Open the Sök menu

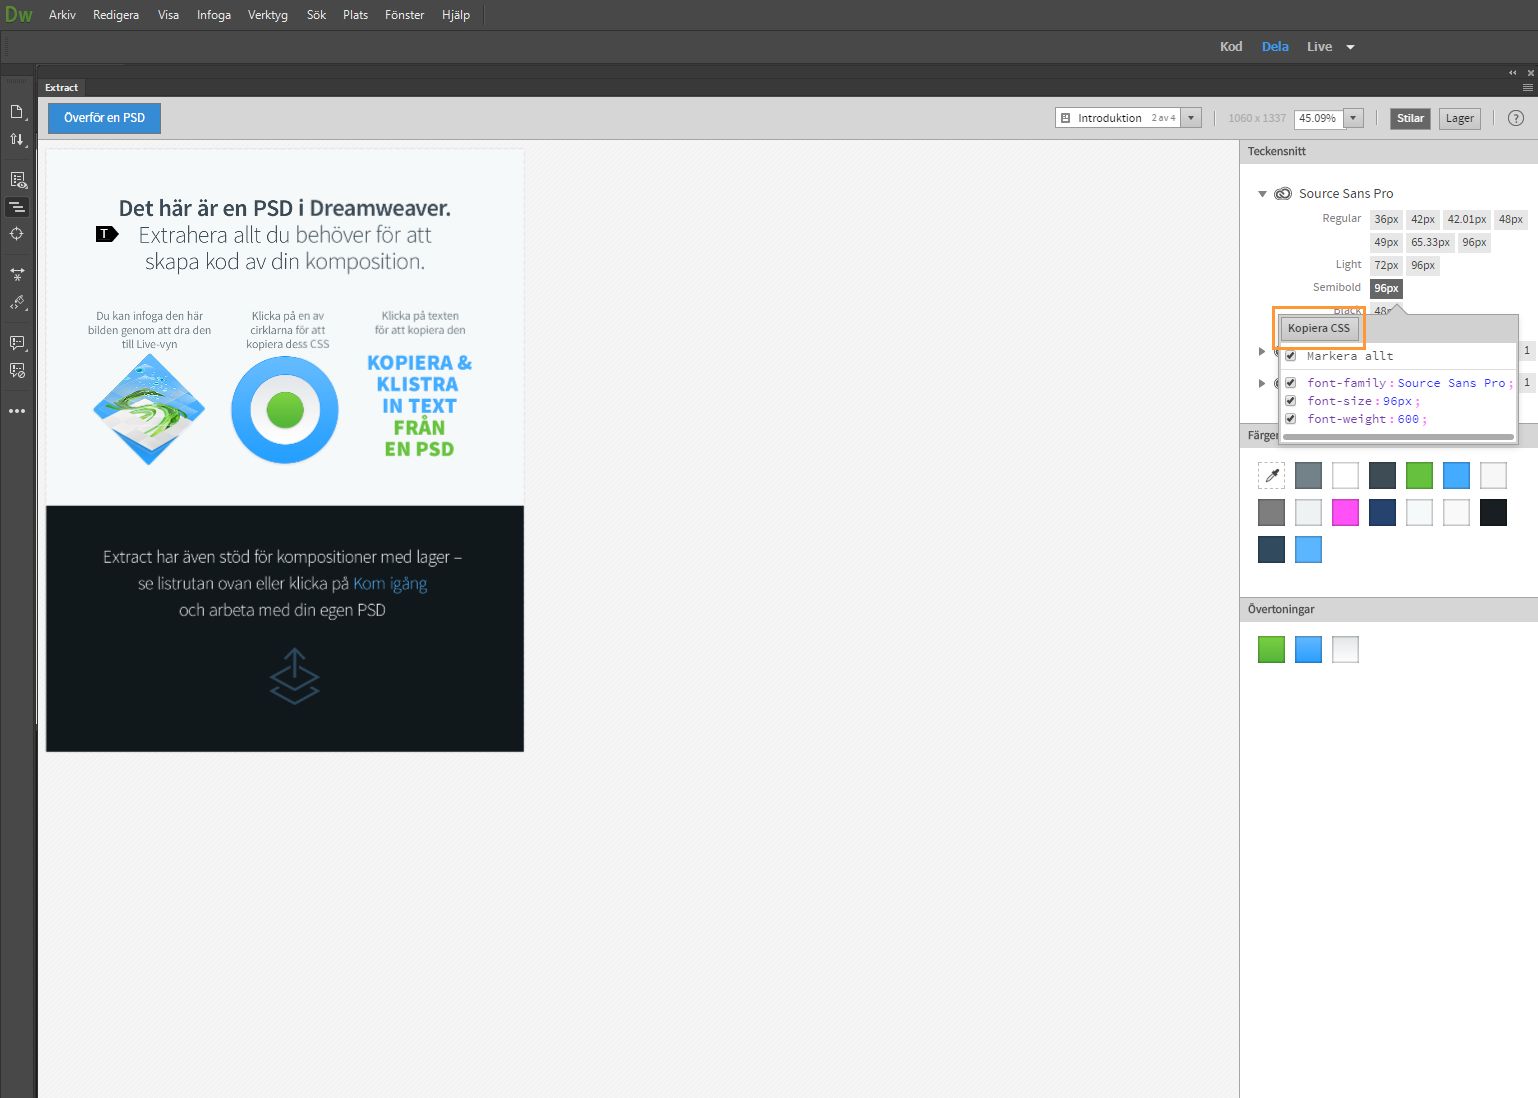coord(316,15)
